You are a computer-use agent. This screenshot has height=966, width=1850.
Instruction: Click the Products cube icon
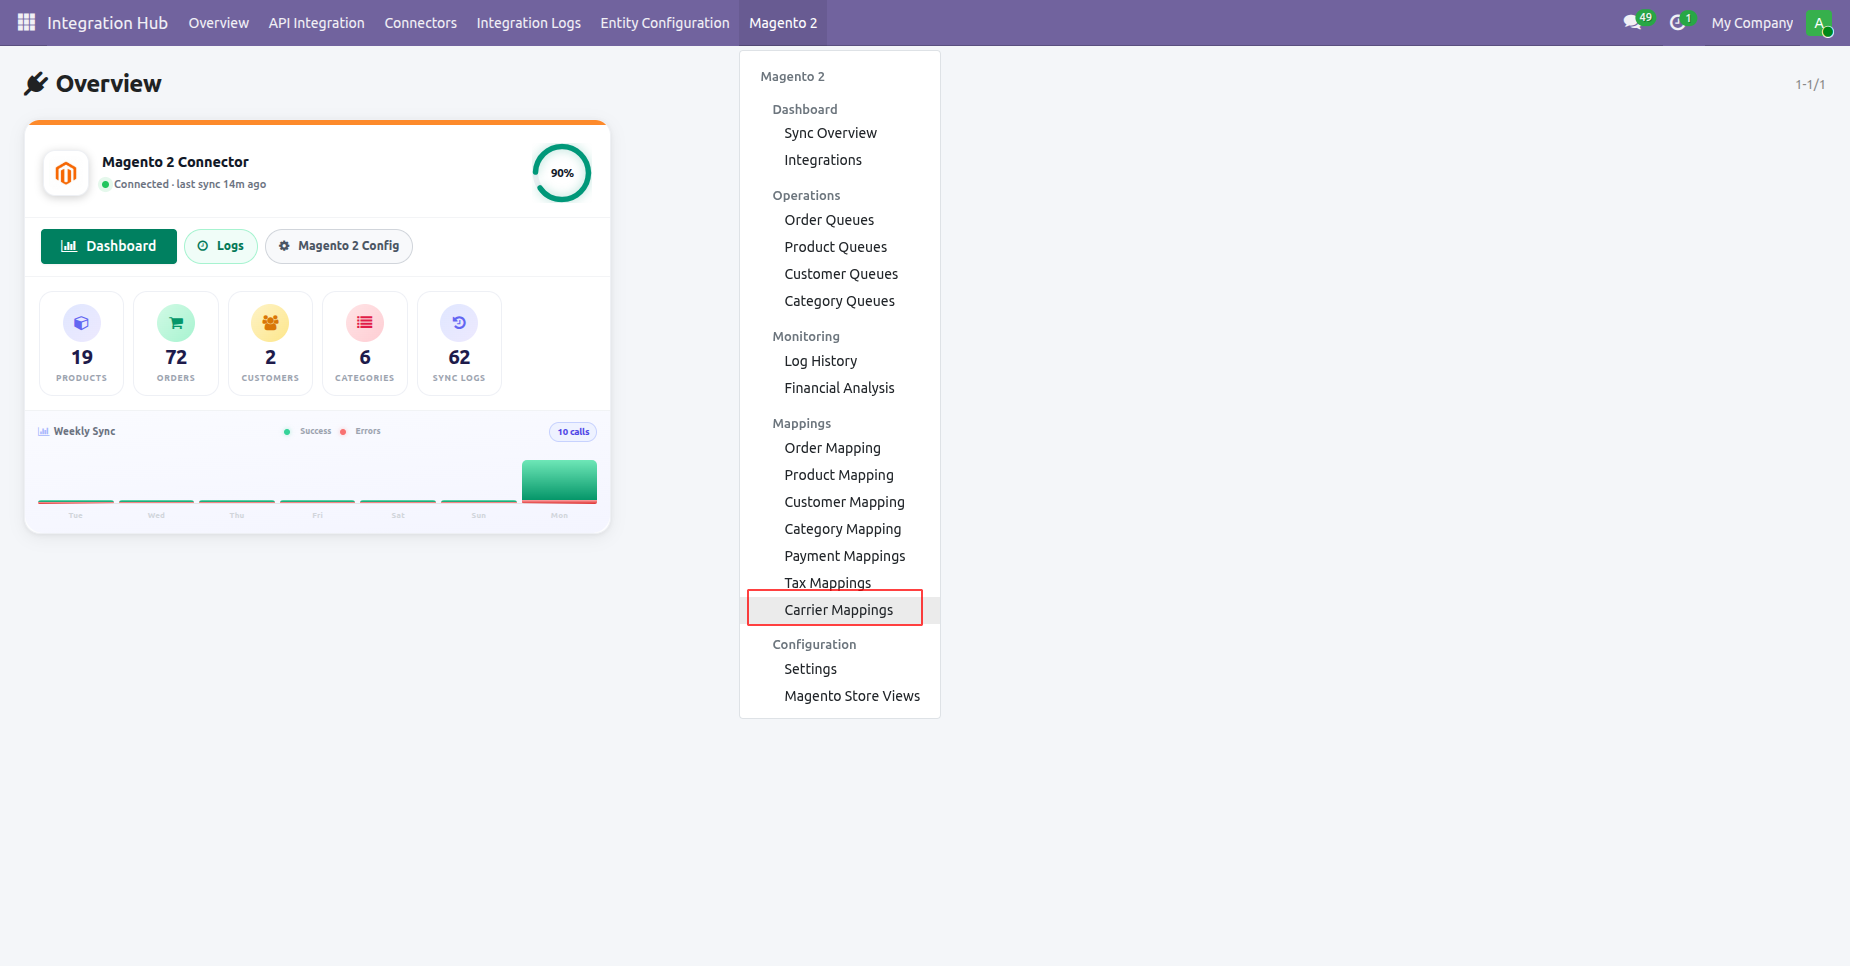[x=82, y=323]
